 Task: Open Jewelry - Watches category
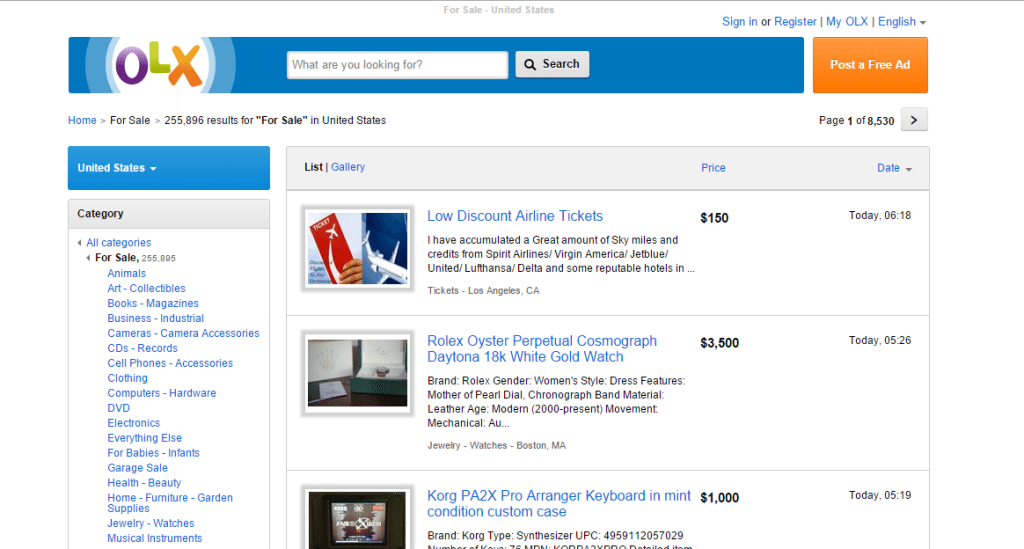[x=150, y=524]
